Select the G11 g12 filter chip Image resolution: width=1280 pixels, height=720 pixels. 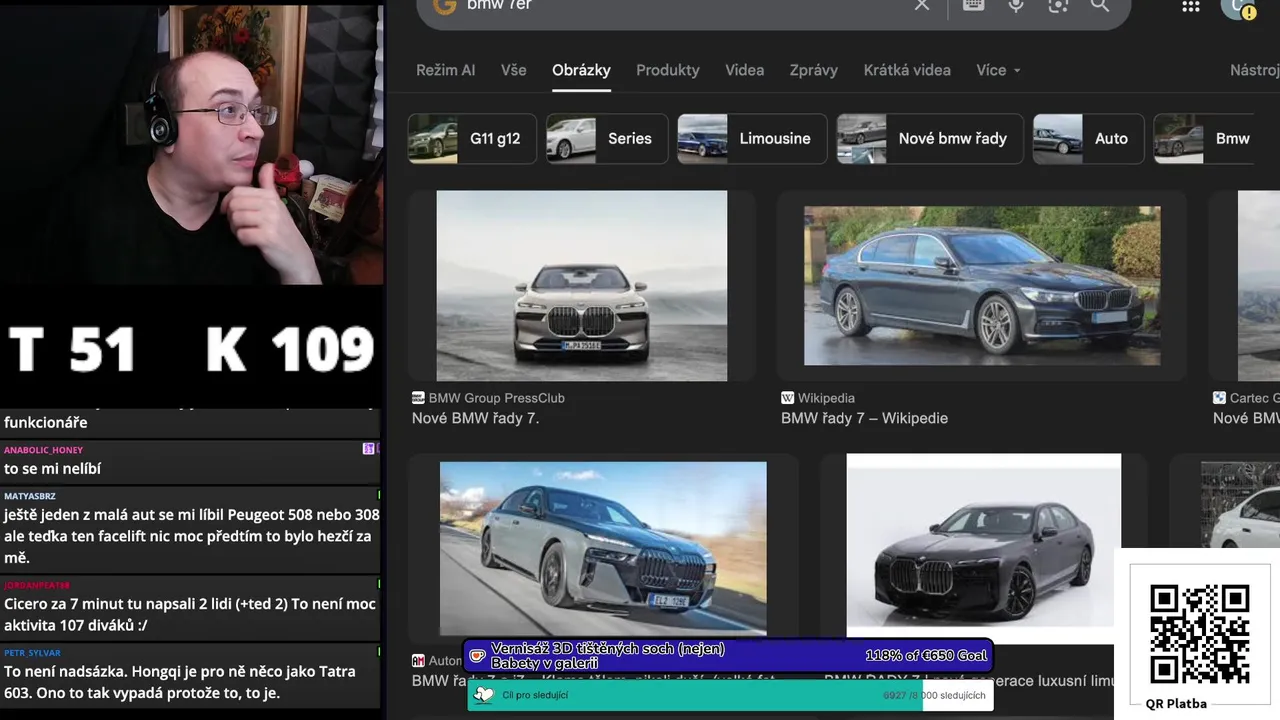pyautogui.click(x=472, y=138)
